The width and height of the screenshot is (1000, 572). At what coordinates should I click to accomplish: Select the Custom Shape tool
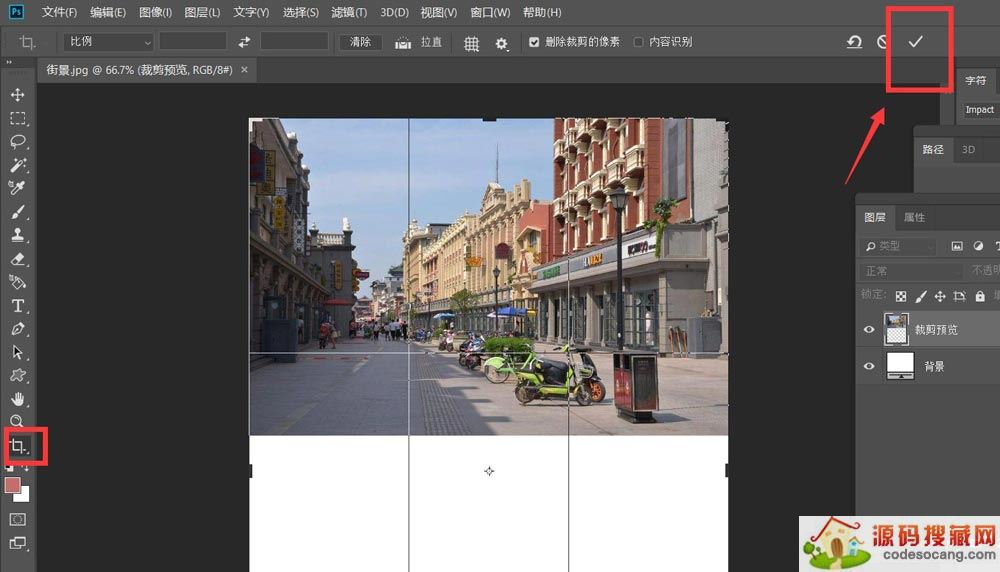pyautogui.click(x=18, y=375)
